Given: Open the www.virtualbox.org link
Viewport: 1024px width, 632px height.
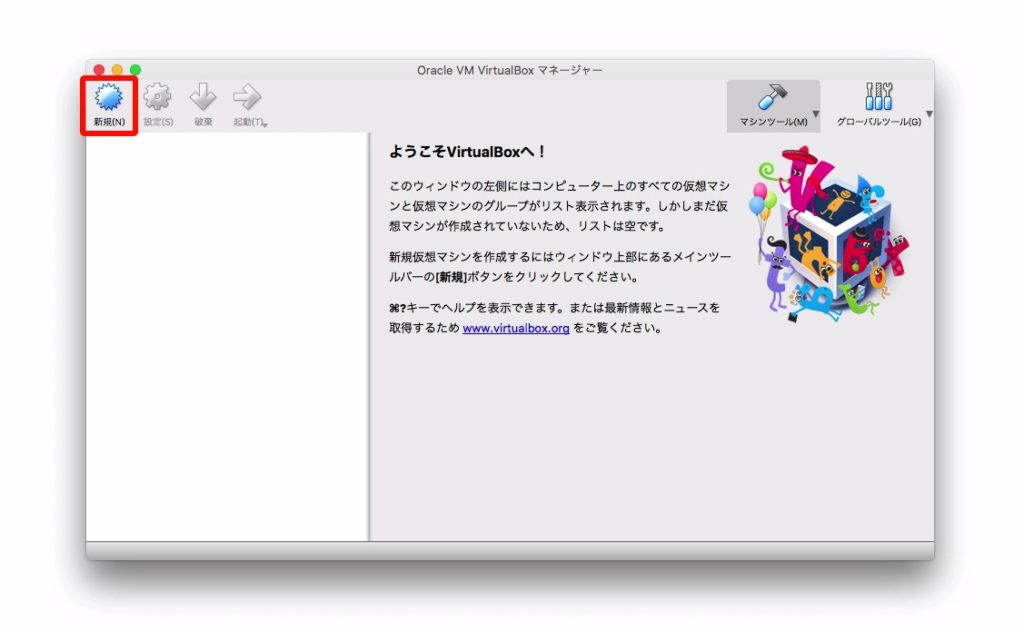Looking at the screenshot, I should 516,328.
